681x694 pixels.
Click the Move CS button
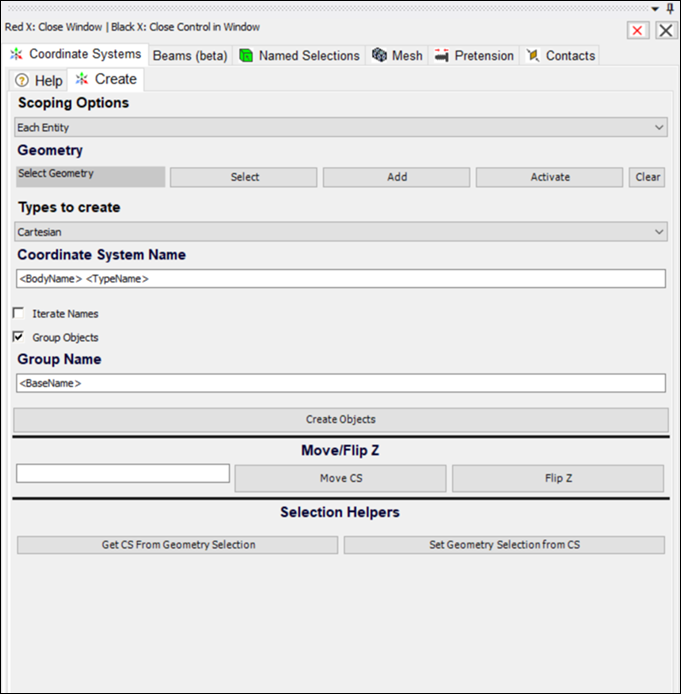click(341, 478)
